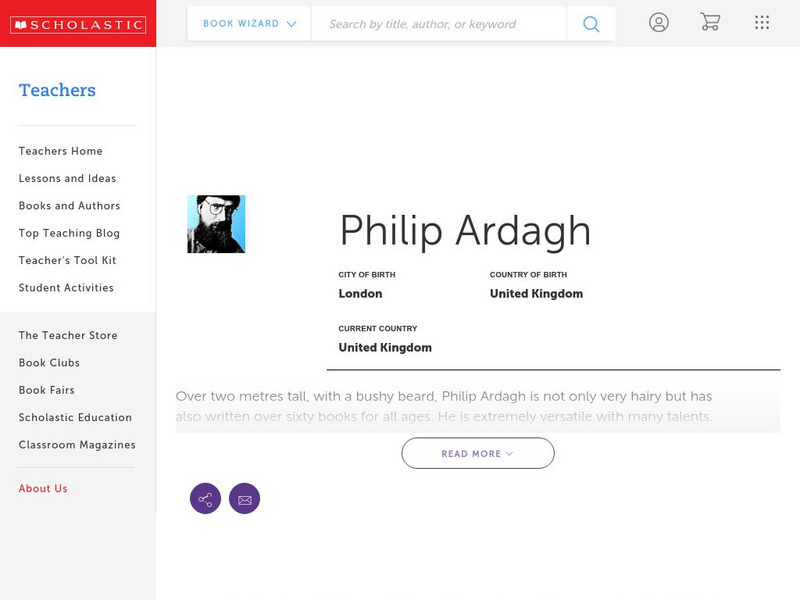Screen dimensions: 800x600
Task: Click the search magnifier icon
Action: coord(591,24)
